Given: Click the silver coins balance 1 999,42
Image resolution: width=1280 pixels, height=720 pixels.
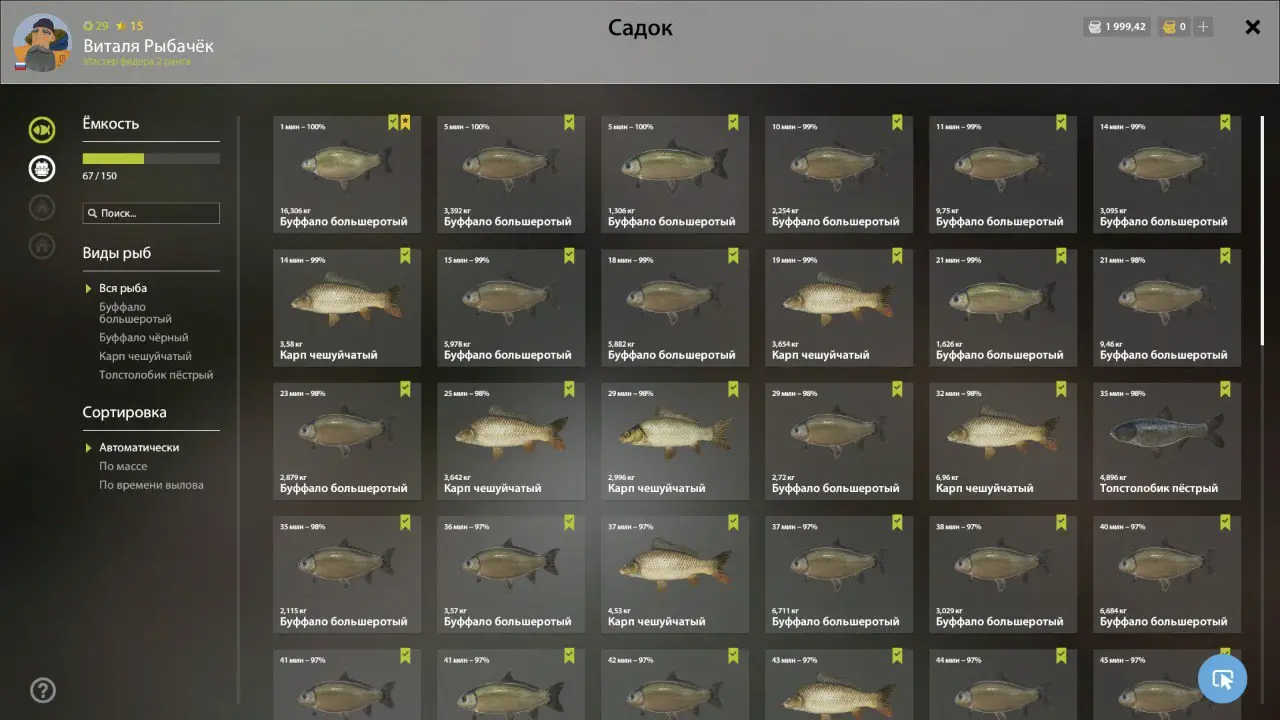Looking at the screenshot, I should click(x=1118, y=27).
